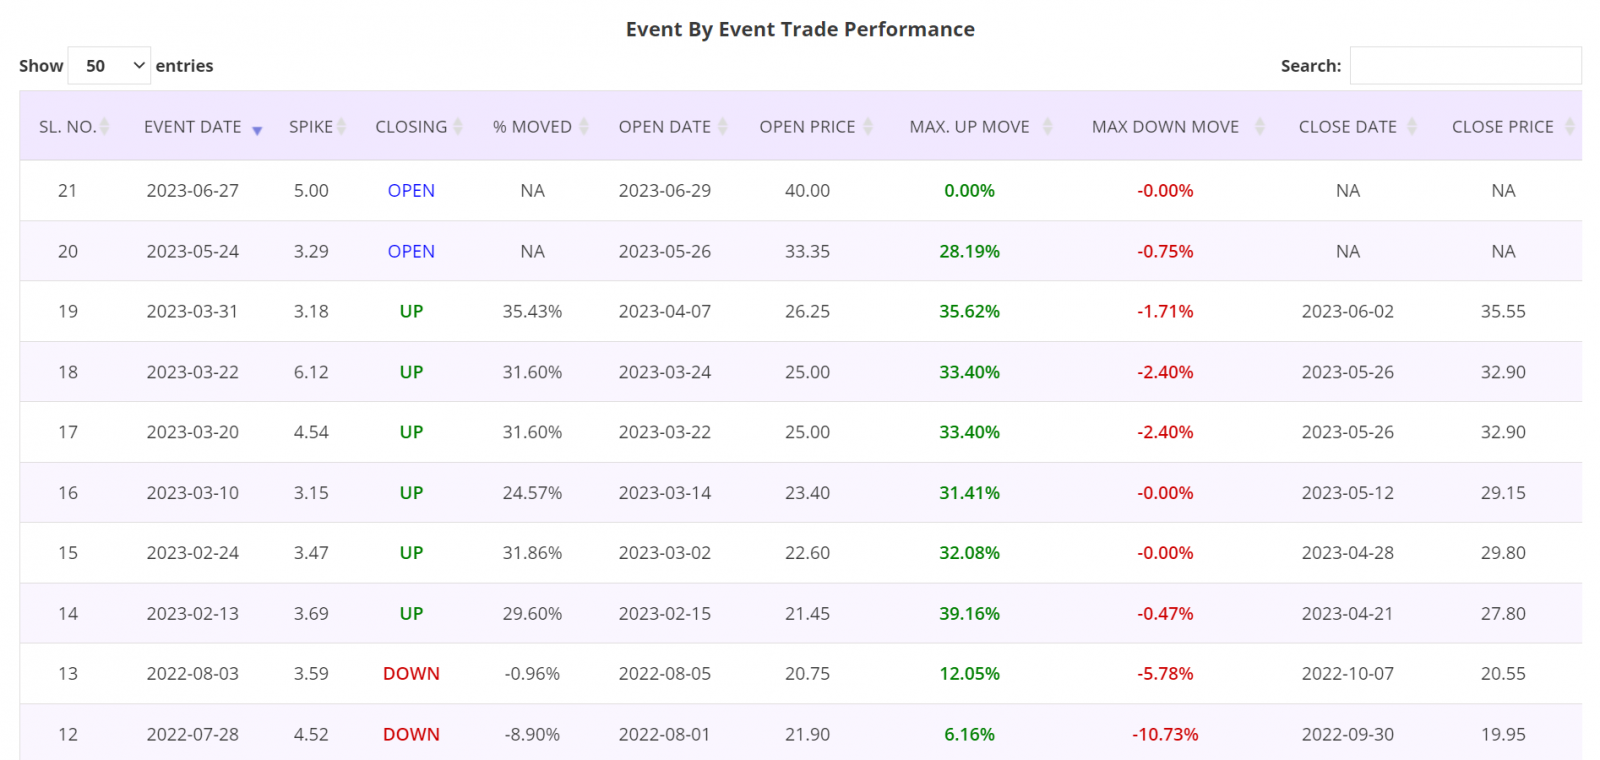
Task: Sort by % MOVED column arrows
Action: pyautogui.click(x=584, y=127)
